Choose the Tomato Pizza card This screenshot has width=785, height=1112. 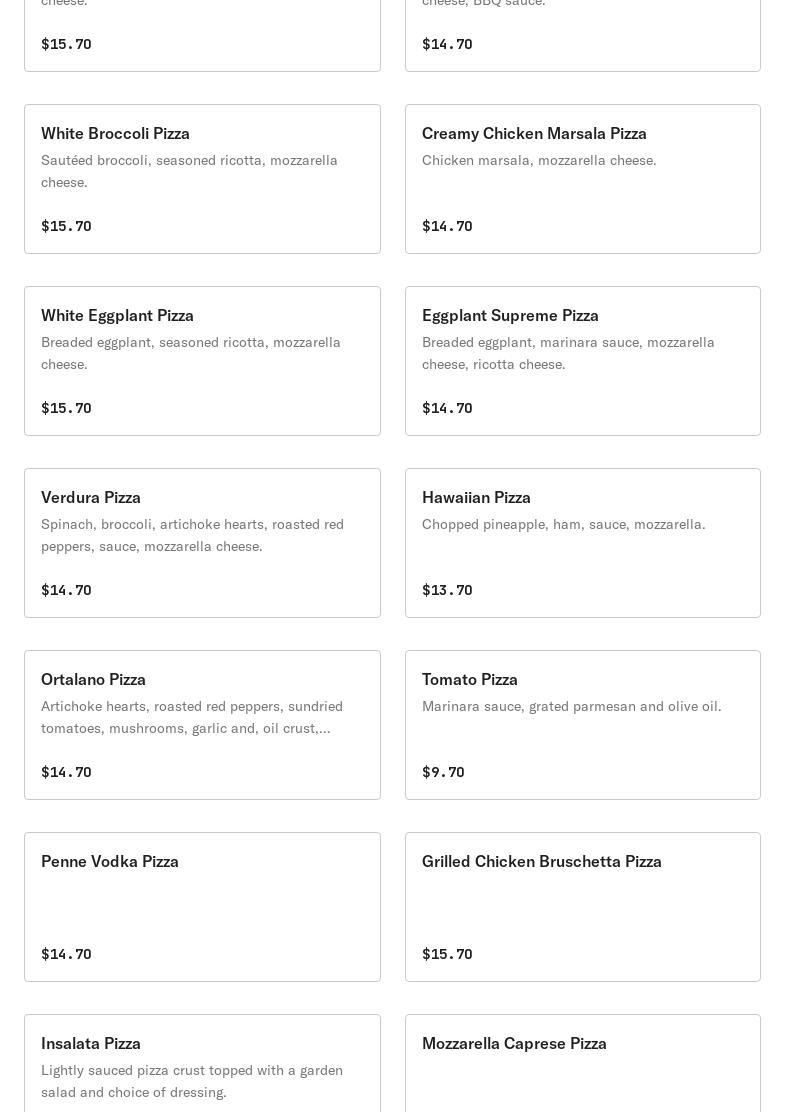tap(582, 725)
